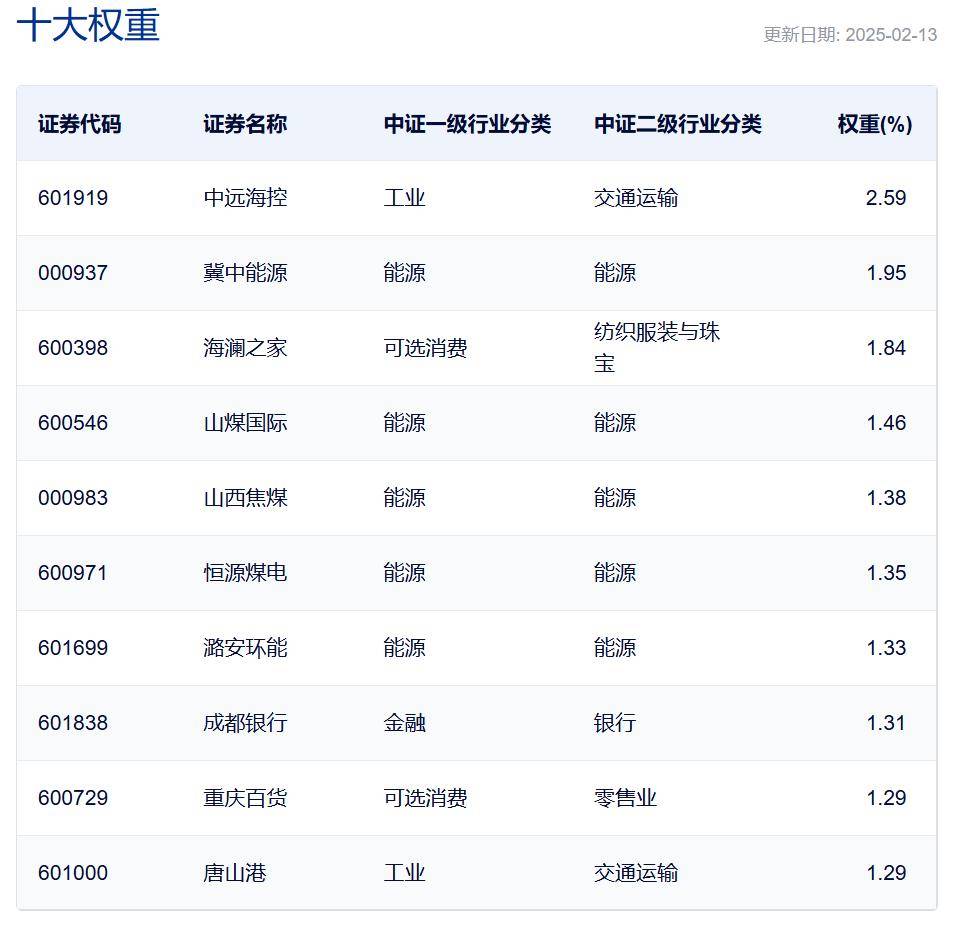Click weight value 1.35
966x930 pixels.
[x=886, y=573]
